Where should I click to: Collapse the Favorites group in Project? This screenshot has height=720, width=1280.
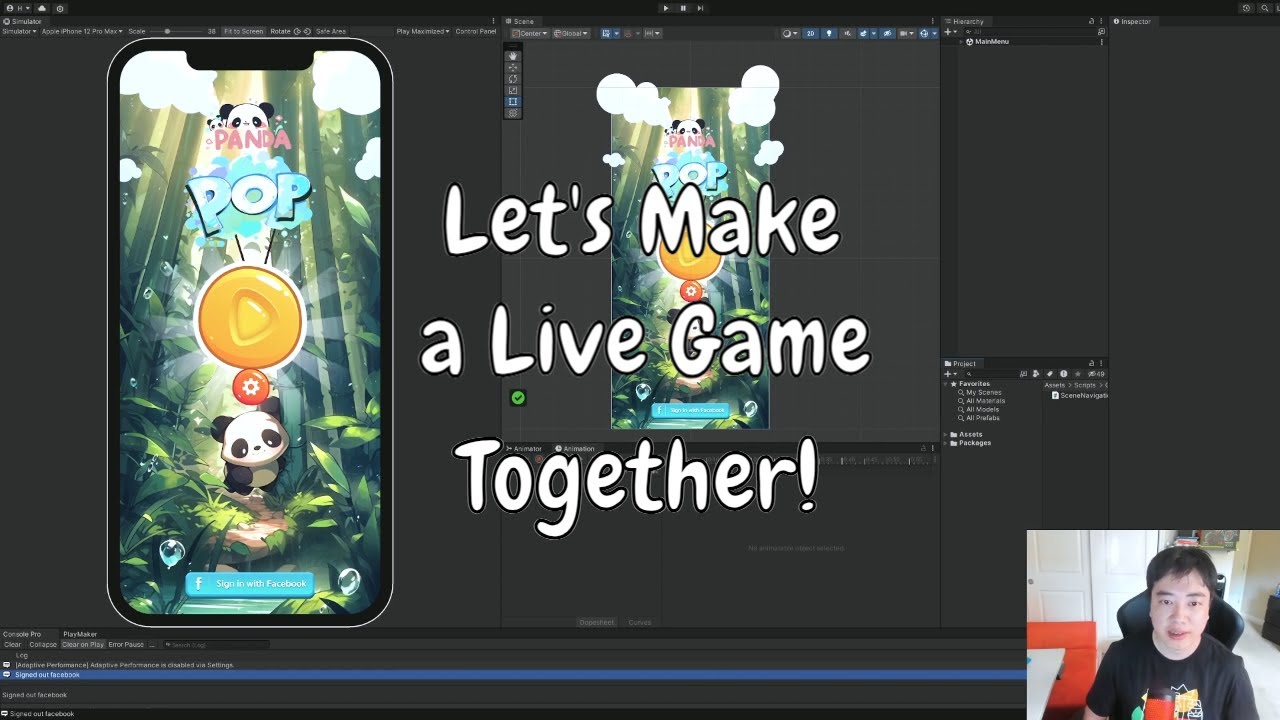point(946,384)
